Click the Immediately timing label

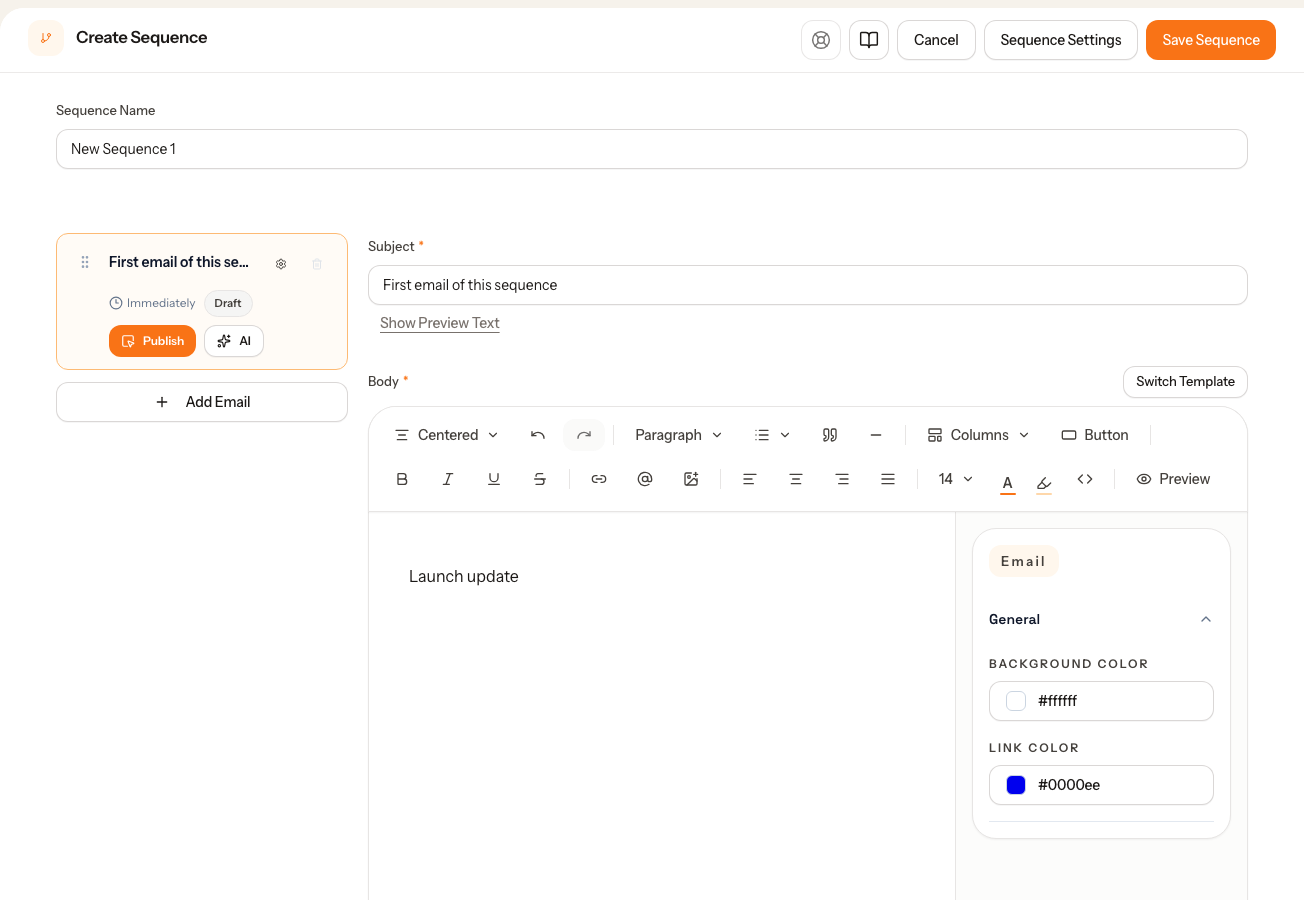152,303
